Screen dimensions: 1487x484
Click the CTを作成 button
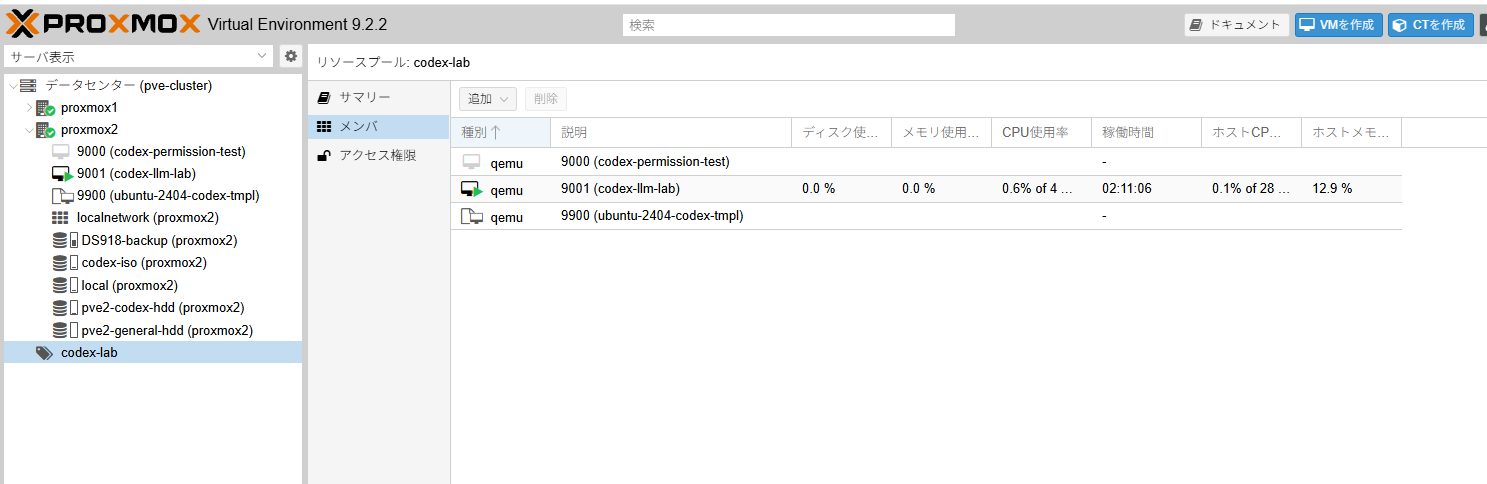pyautogui.click(x=1430, y=25)
